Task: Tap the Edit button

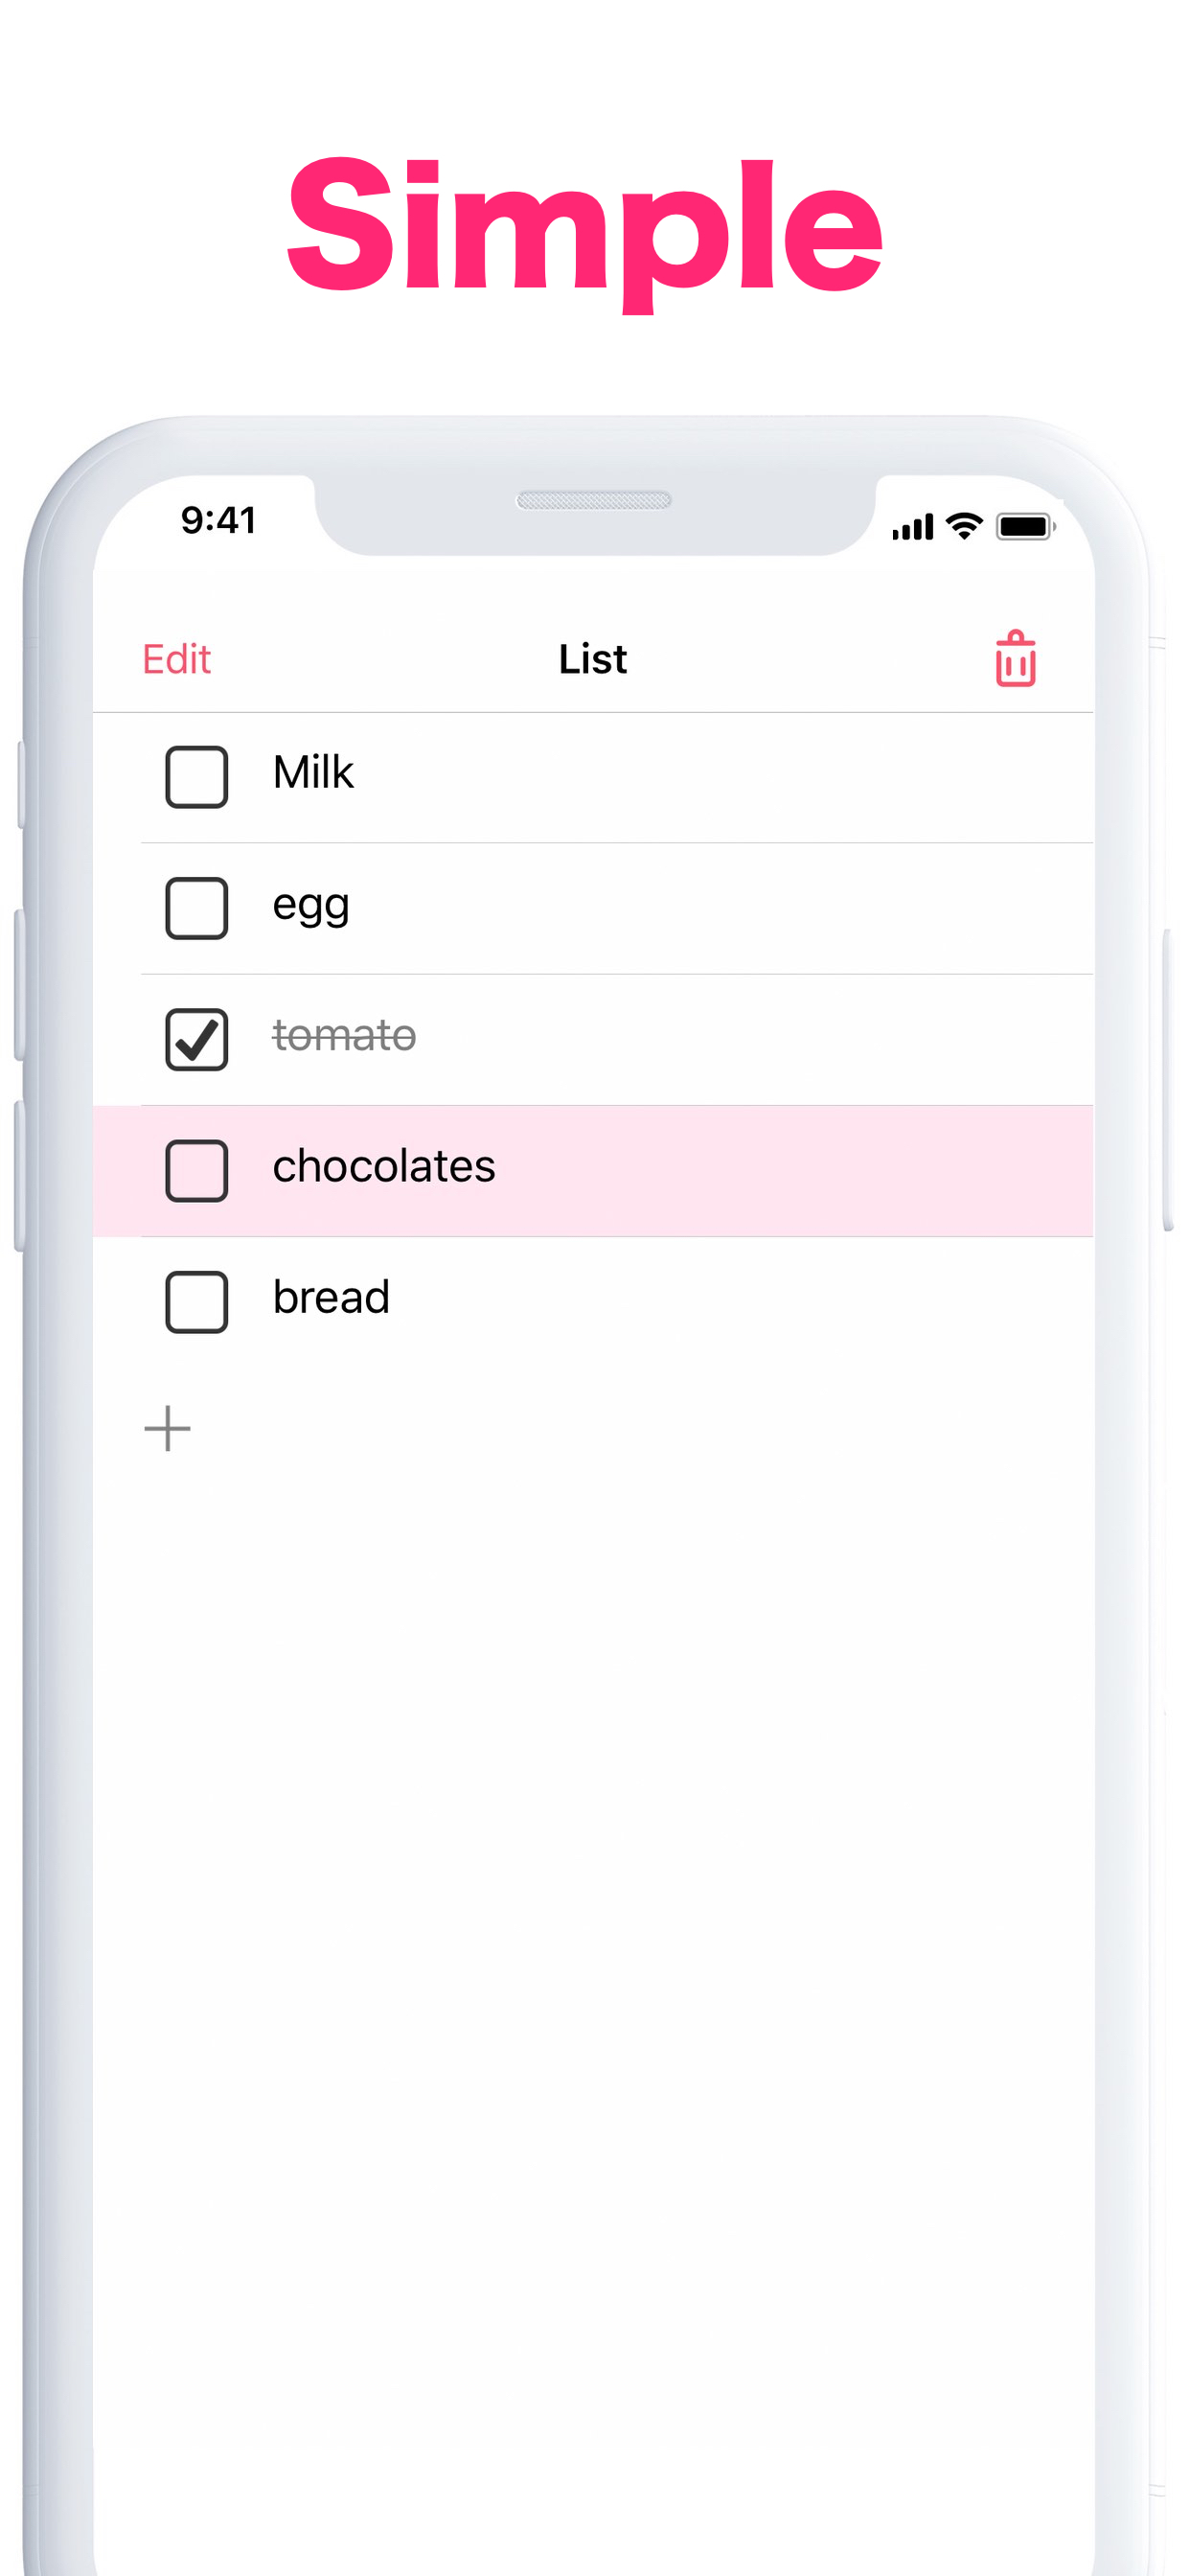Action: point(177,659)
